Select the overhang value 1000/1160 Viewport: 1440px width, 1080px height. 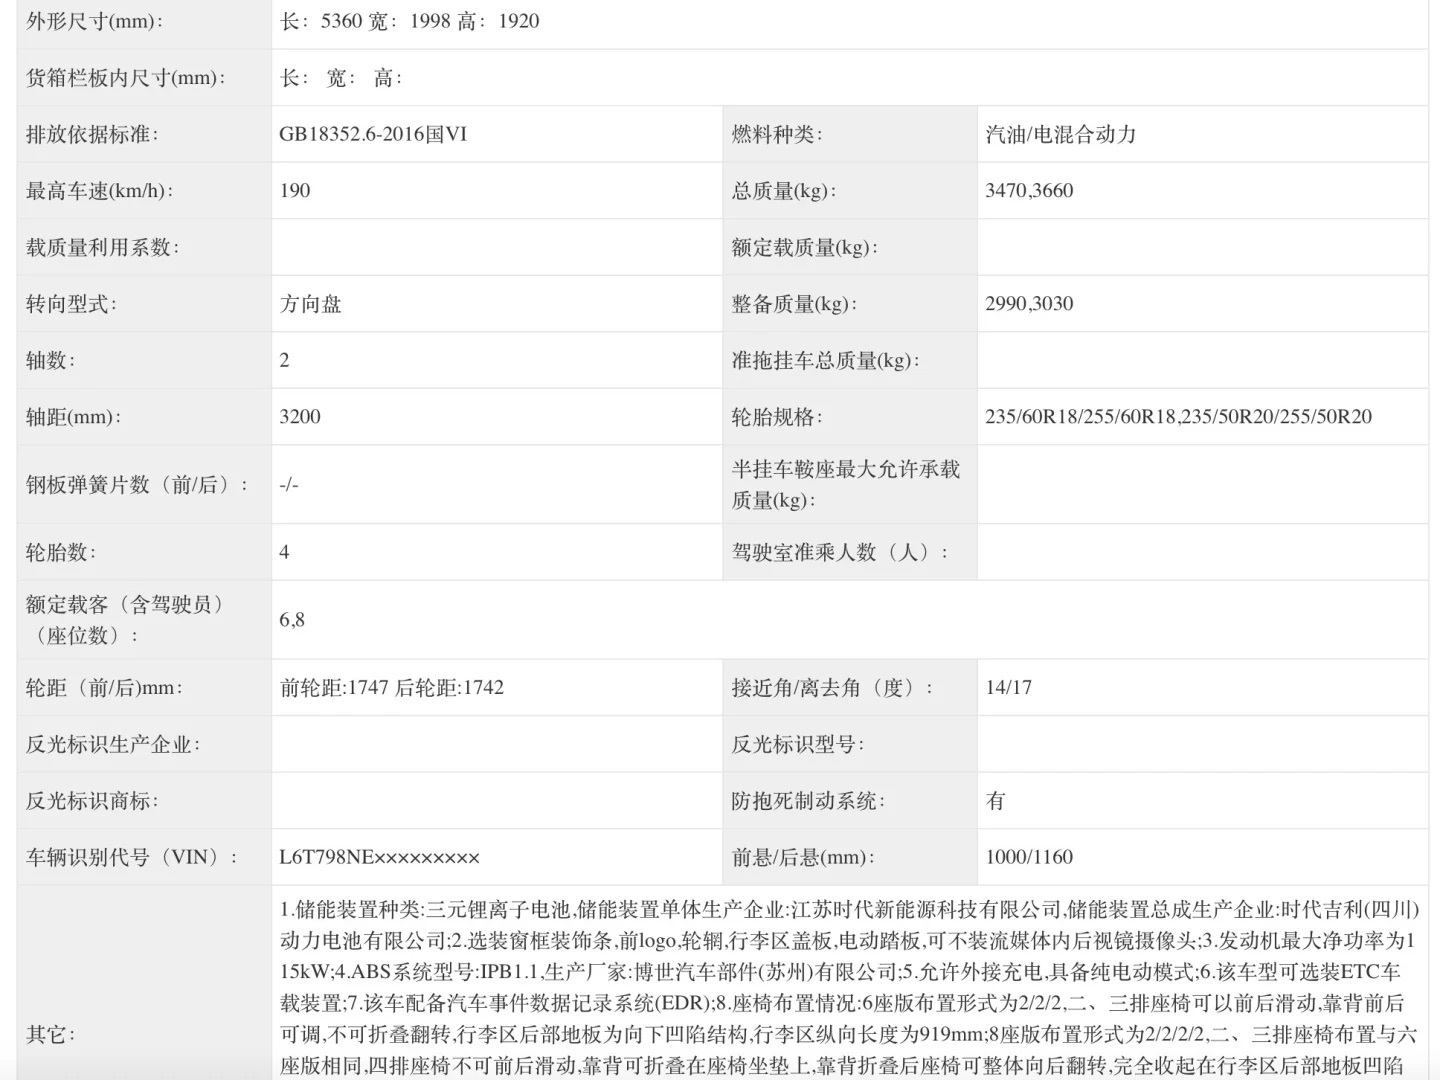1029,858
